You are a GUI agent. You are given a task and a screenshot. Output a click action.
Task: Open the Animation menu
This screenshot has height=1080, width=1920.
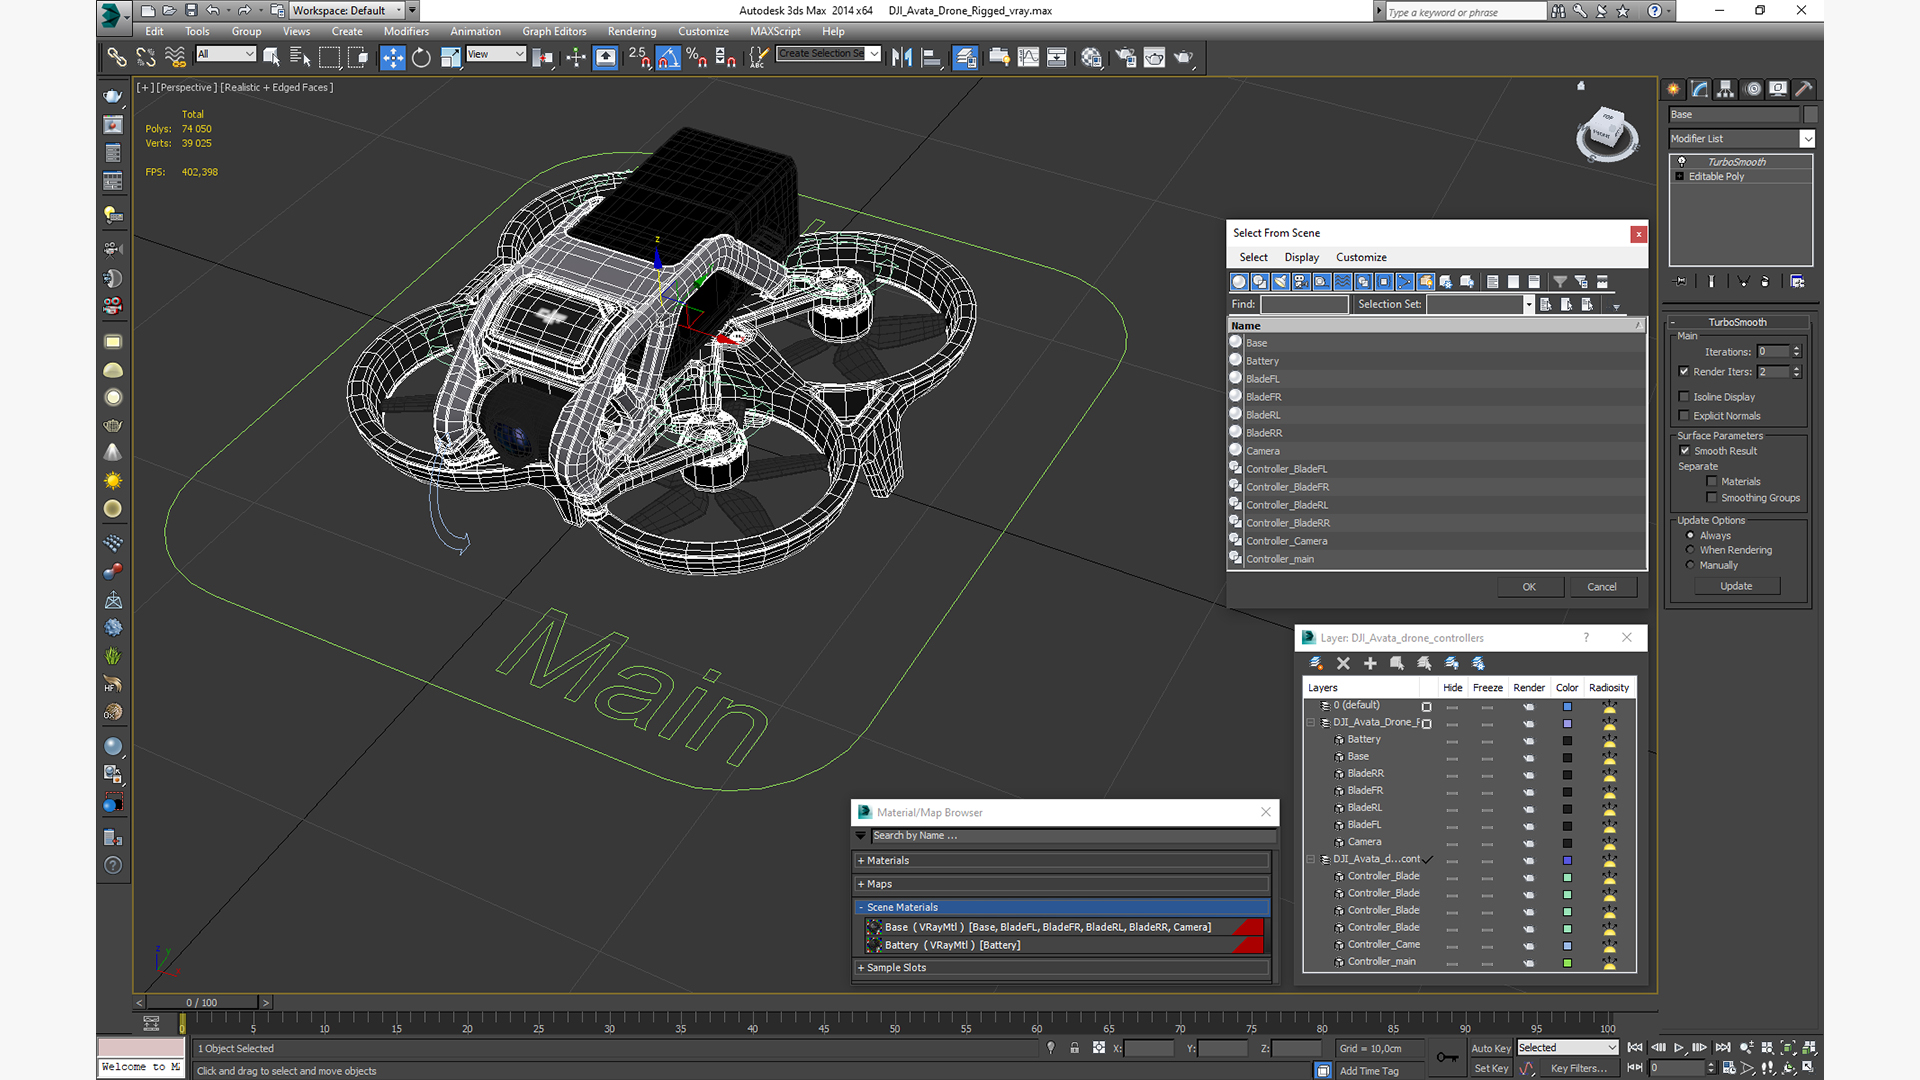coord(475,31)
